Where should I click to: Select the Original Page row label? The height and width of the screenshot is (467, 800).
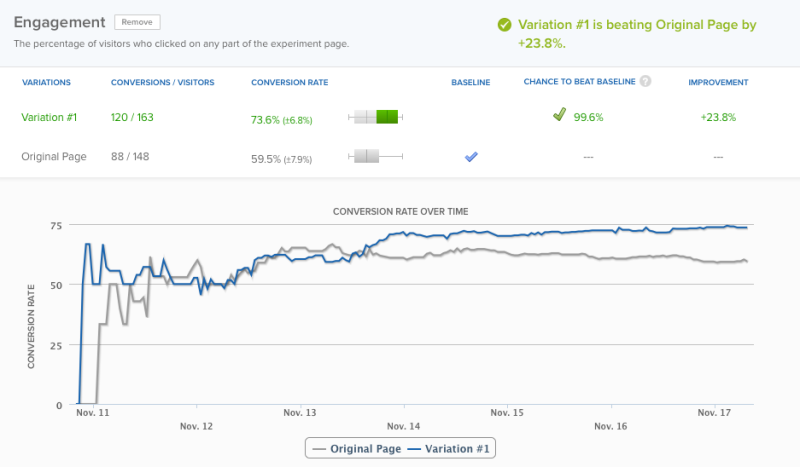(x=54, y=157)
